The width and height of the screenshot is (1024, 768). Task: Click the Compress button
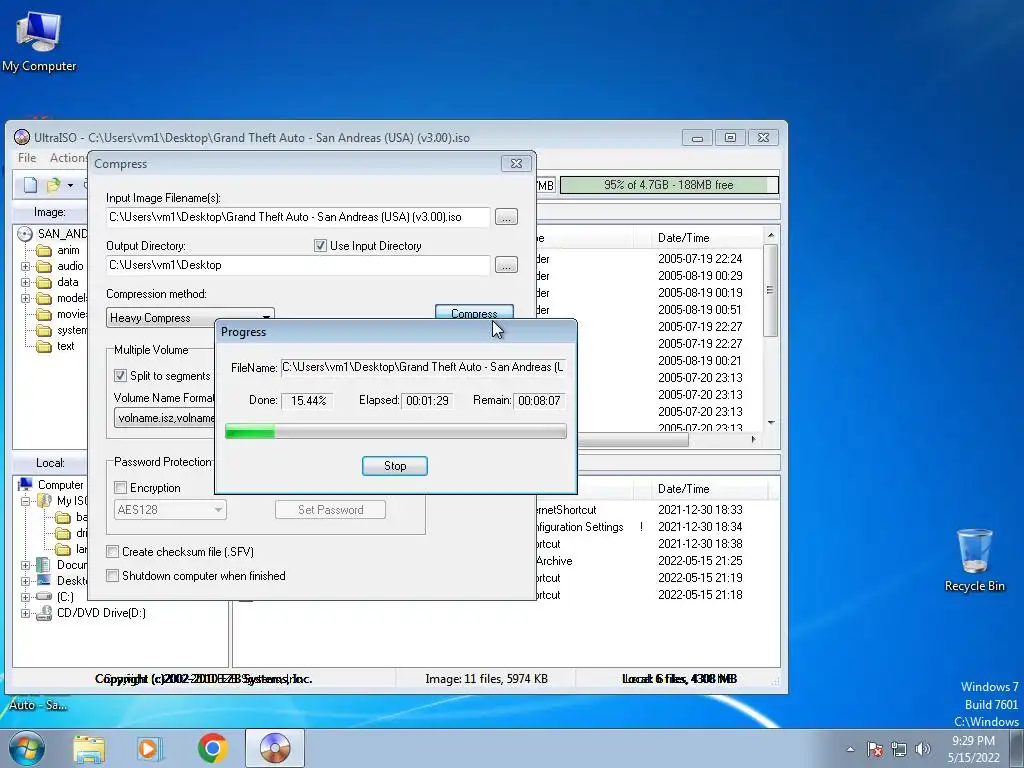click(474, 312)
